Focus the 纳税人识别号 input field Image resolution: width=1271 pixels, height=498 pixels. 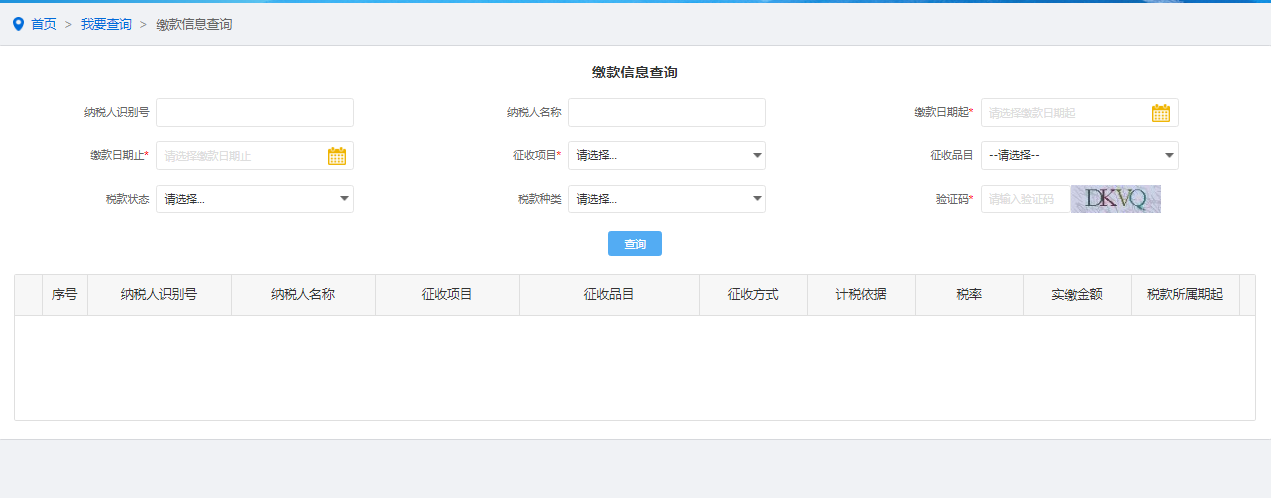click(x=255, y=113)
